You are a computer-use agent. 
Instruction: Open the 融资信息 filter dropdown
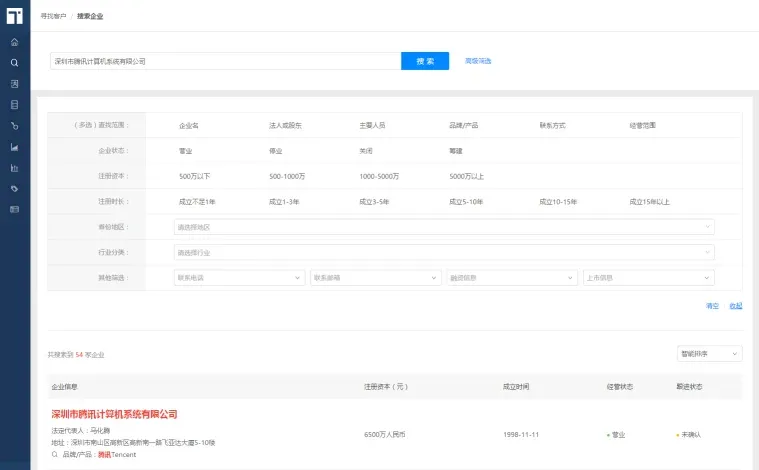tap(512, 278)
